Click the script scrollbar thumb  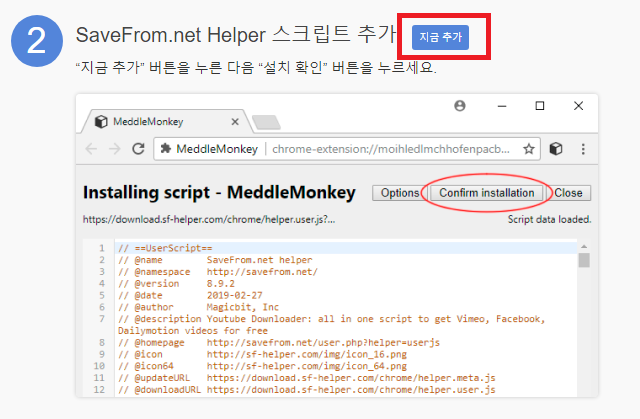click(584, 260)
